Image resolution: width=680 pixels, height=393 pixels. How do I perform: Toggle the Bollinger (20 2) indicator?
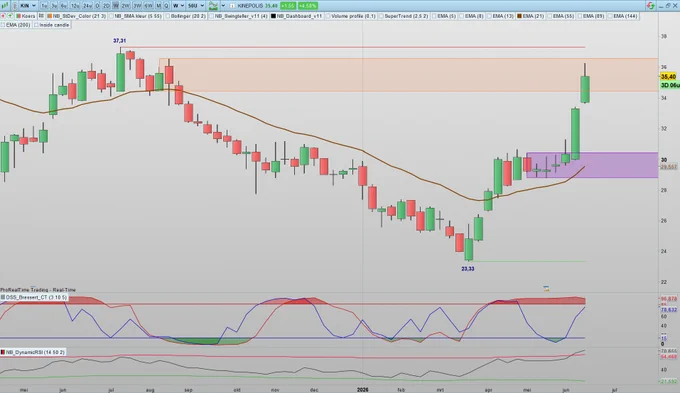pyautogui.click(x=186, y=16)
